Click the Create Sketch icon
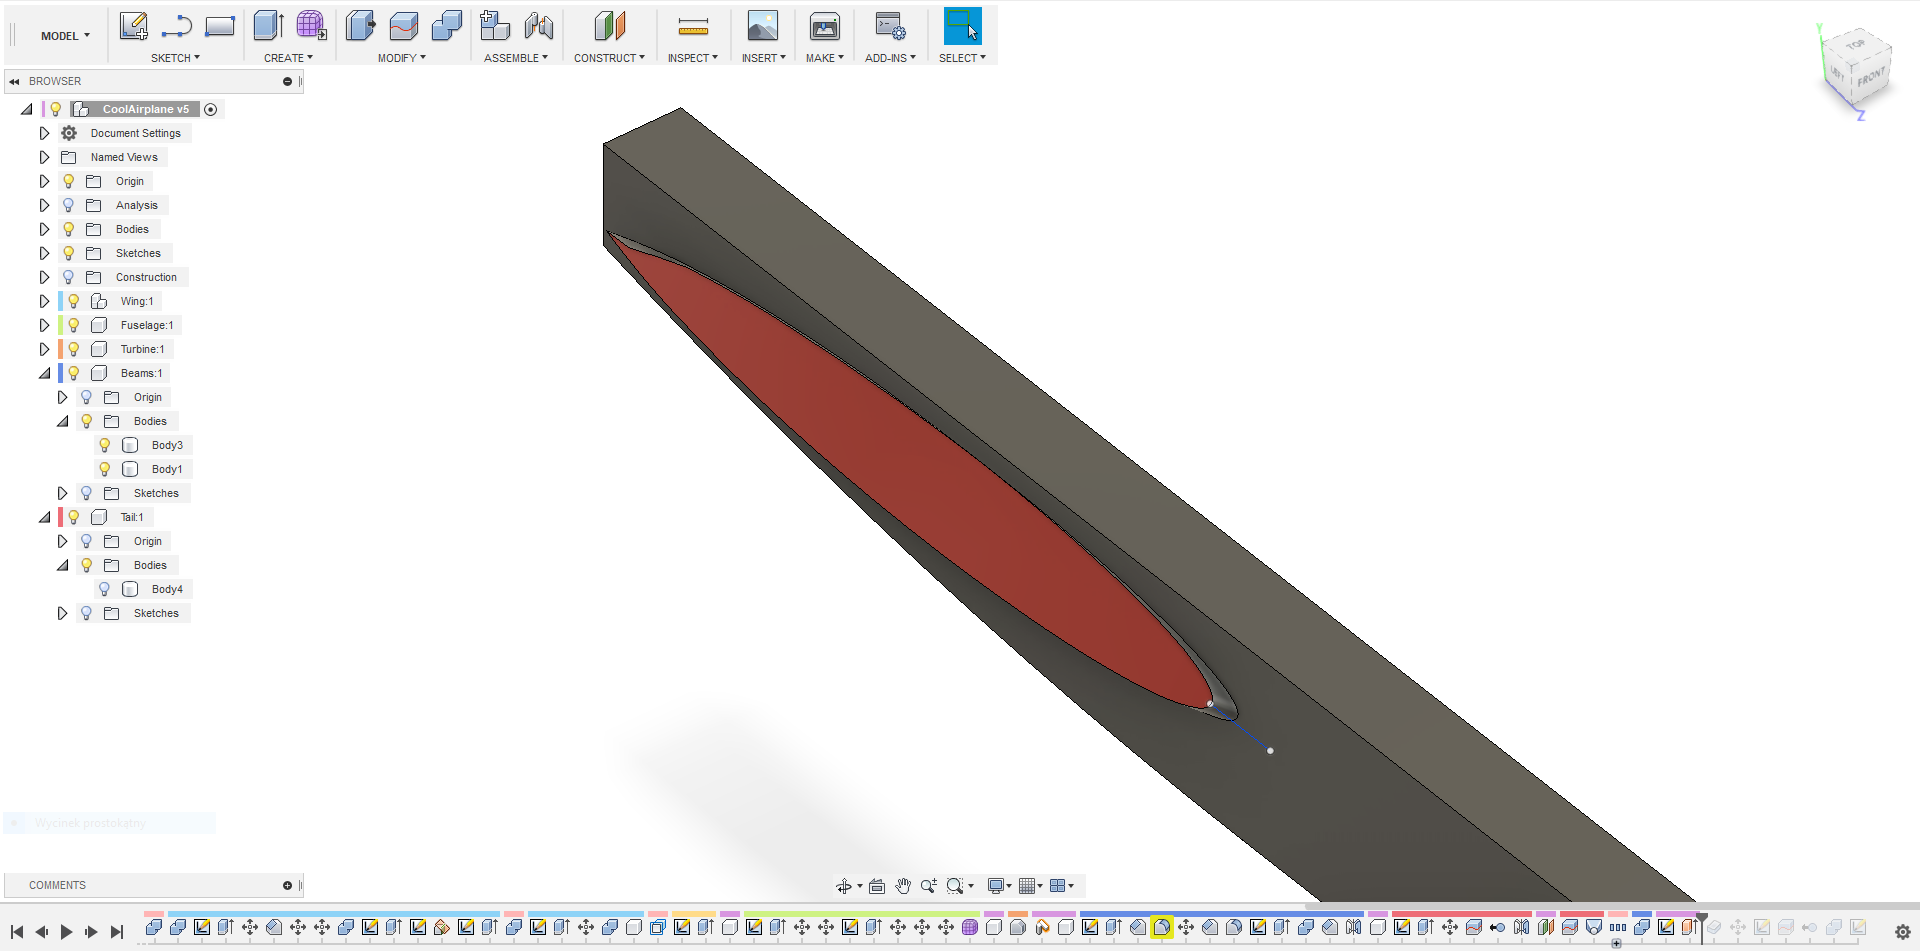The height and width of the screenshot is (951, 1920). [133, 26]
